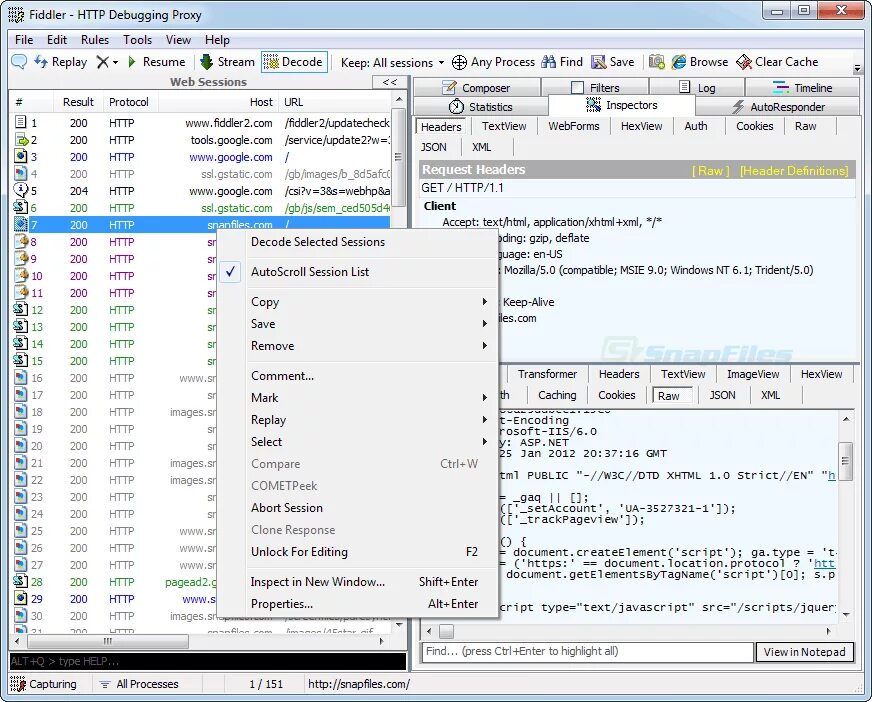The width and height of the screenshot is (872, 702).
Task: Click session 6 script icon
Action: [x=21, y=207]
